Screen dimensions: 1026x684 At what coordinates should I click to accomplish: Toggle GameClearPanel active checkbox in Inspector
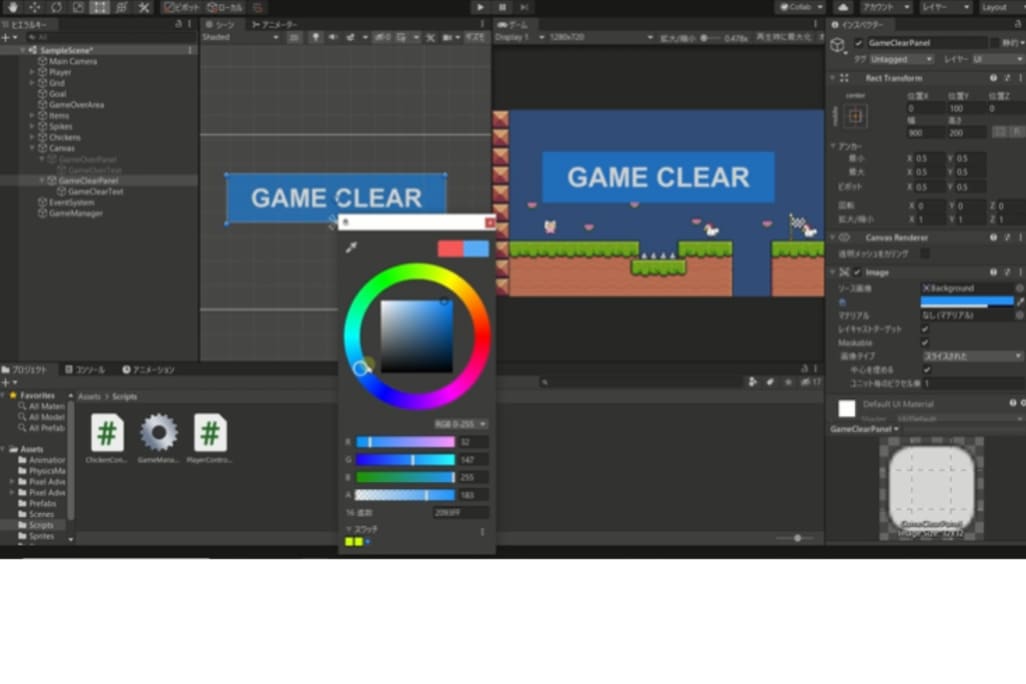858,43
